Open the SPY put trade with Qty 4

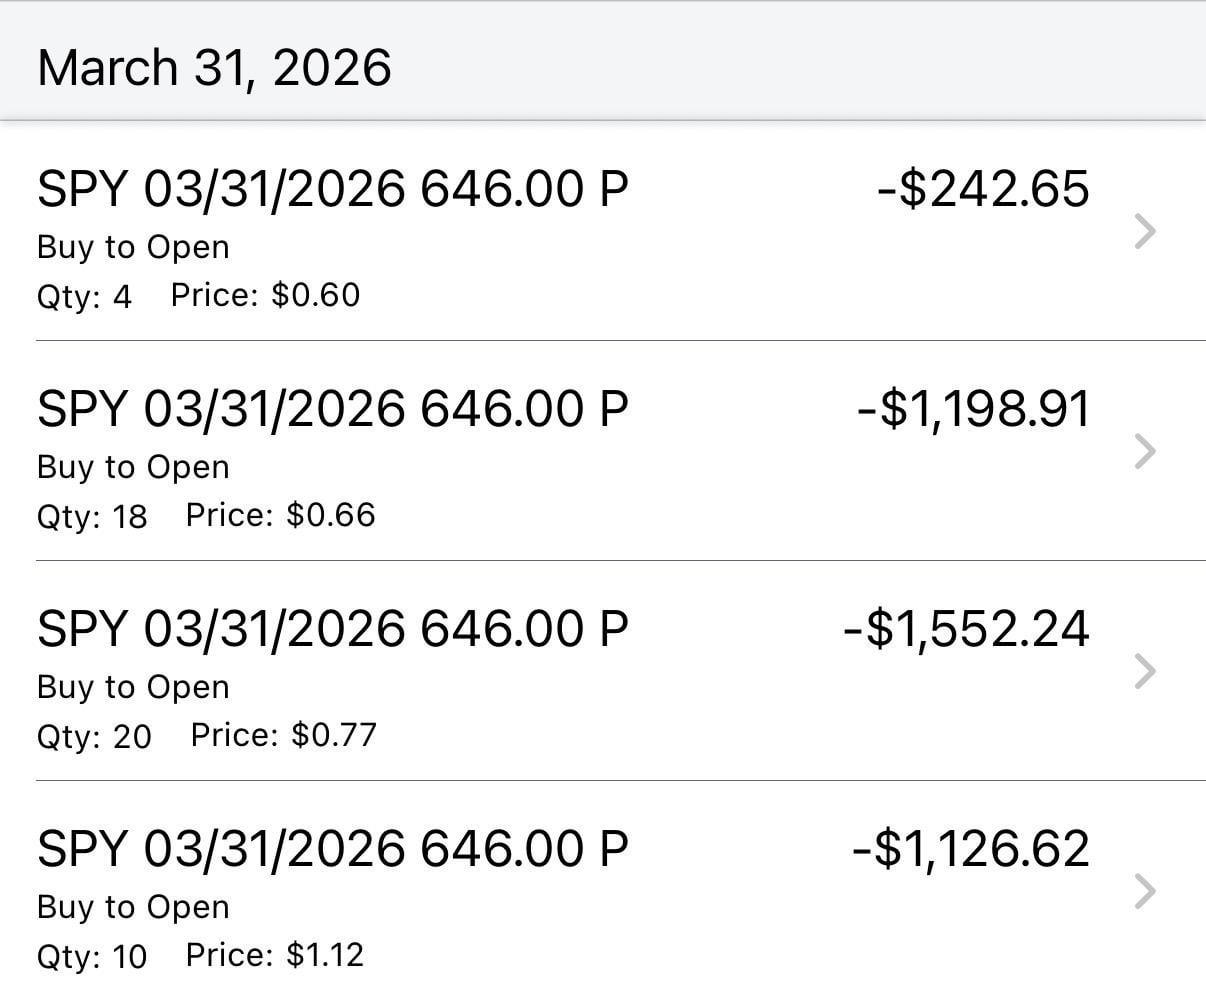click(333, 189)
